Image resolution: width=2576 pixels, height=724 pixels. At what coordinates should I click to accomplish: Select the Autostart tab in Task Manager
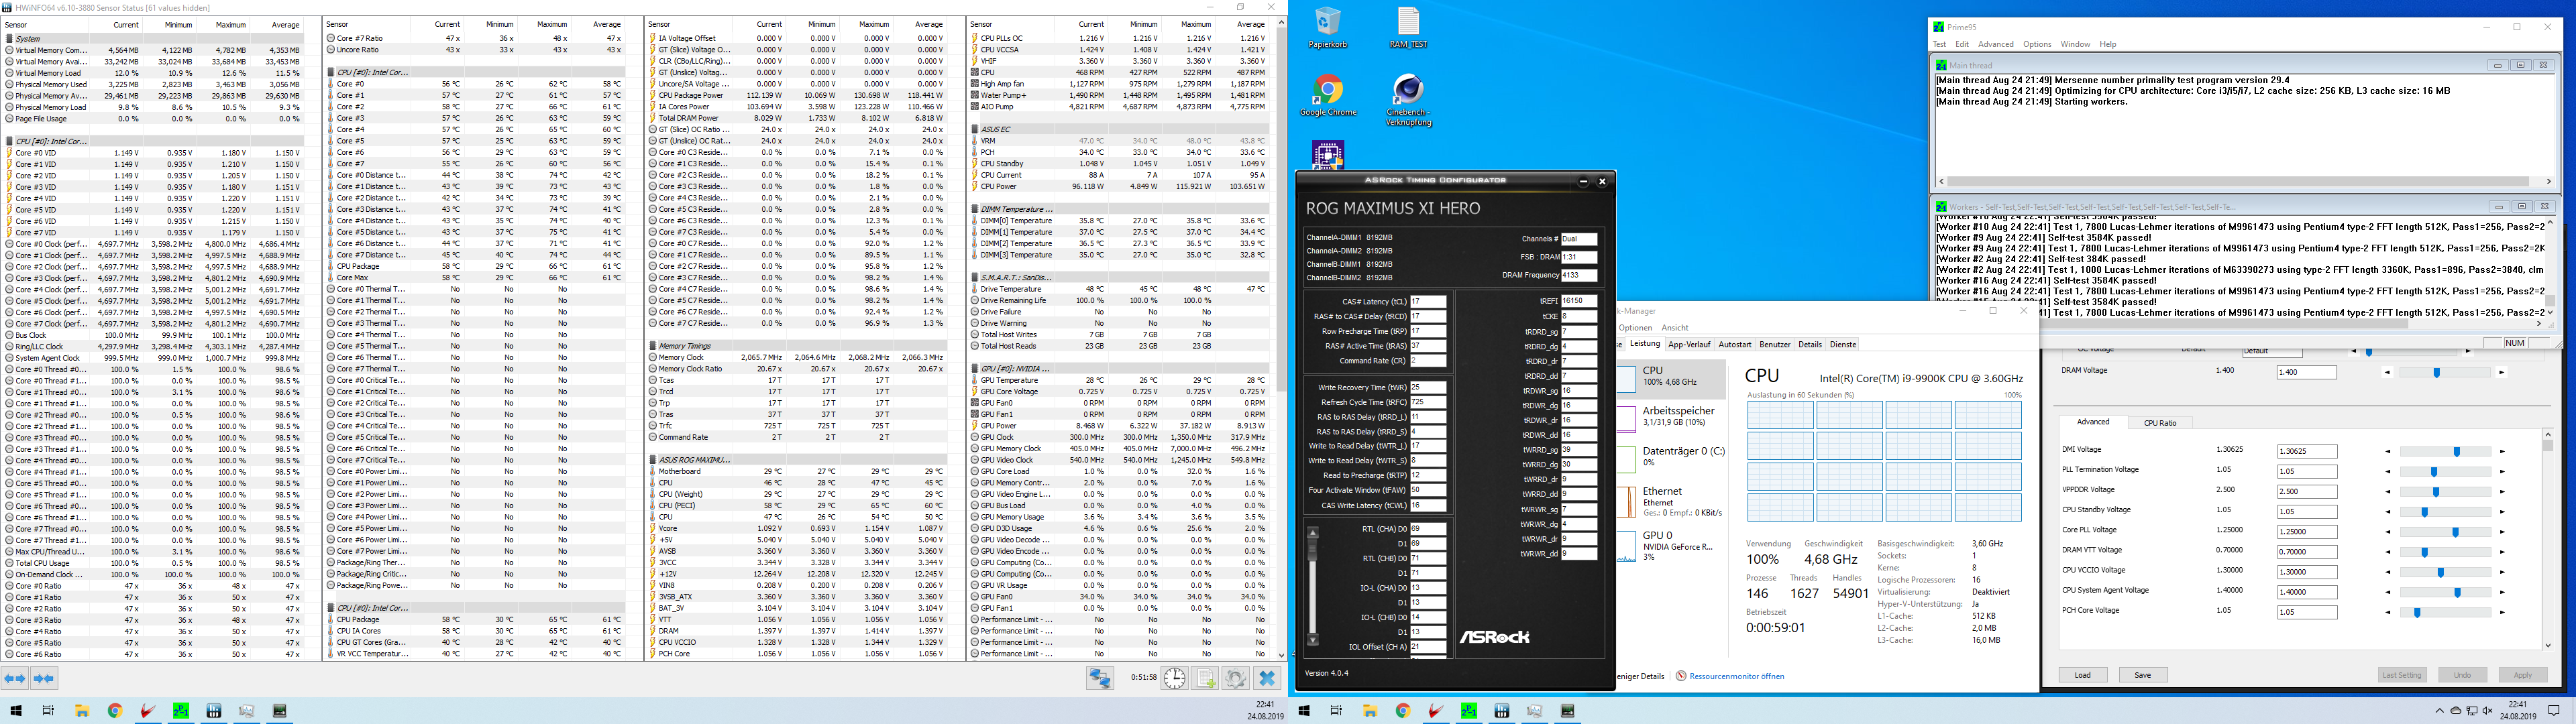(1735, 344)
